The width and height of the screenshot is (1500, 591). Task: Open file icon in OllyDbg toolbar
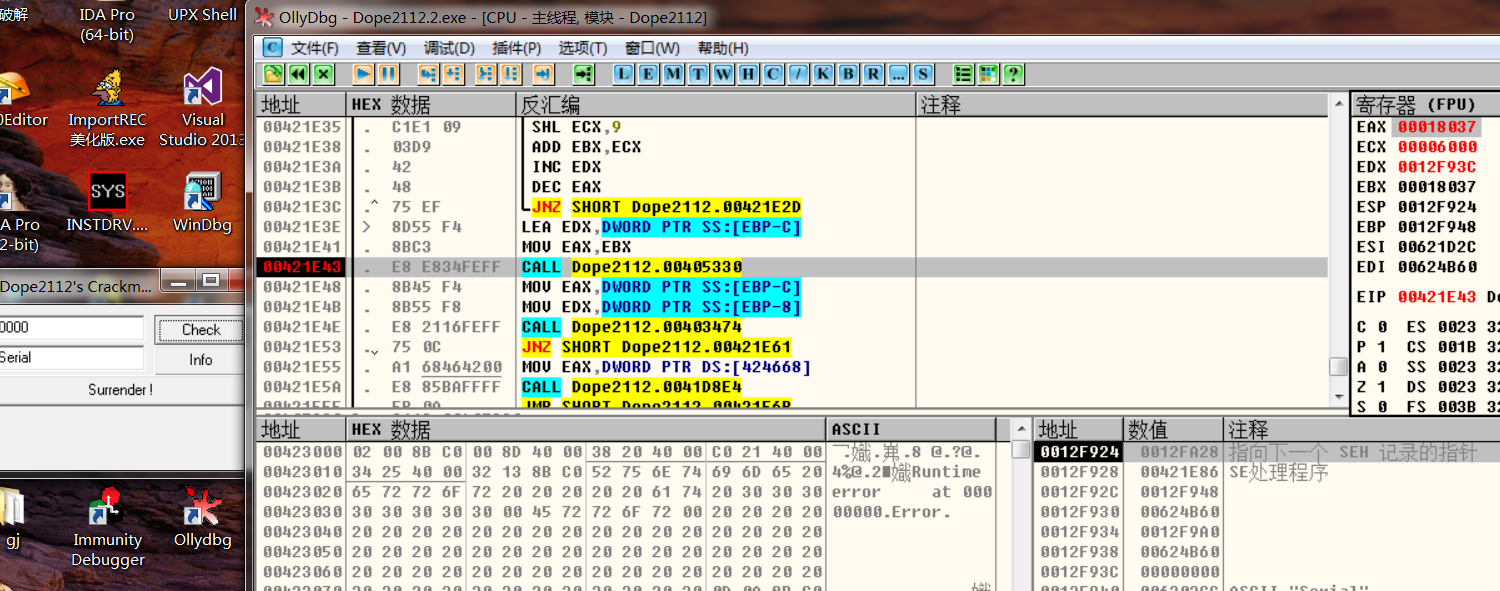pos(273,74)
